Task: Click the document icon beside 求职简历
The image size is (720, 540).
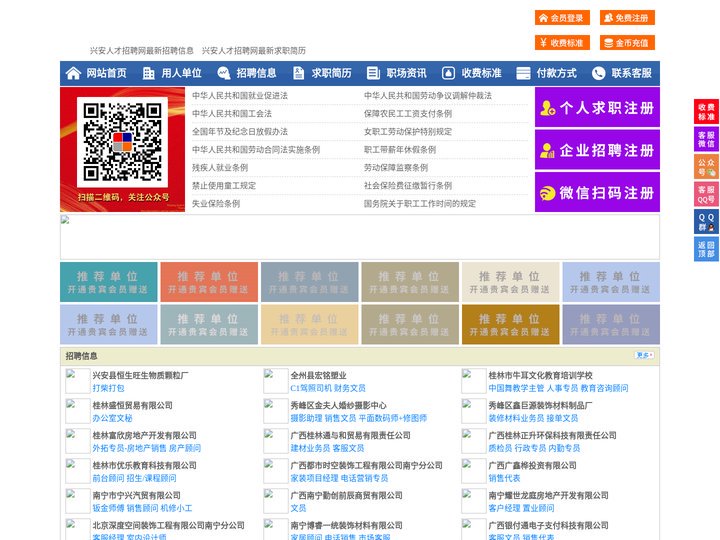Action: point(298,73)
